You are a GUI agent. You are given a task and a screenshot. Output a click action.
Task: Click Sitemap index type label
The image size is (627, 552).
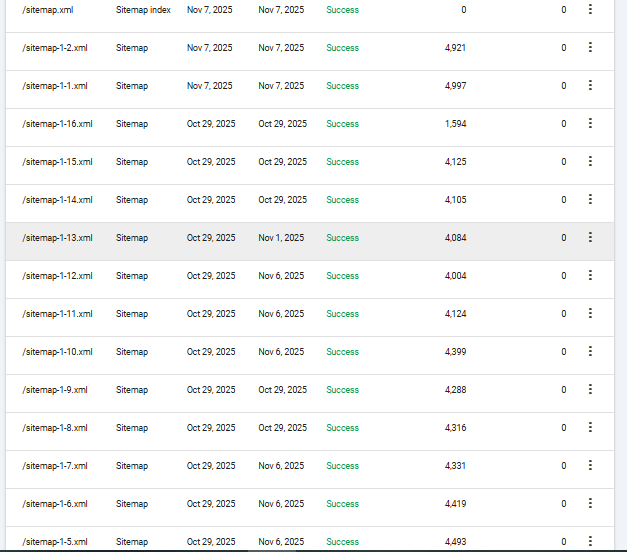click(x=143, y=10)
